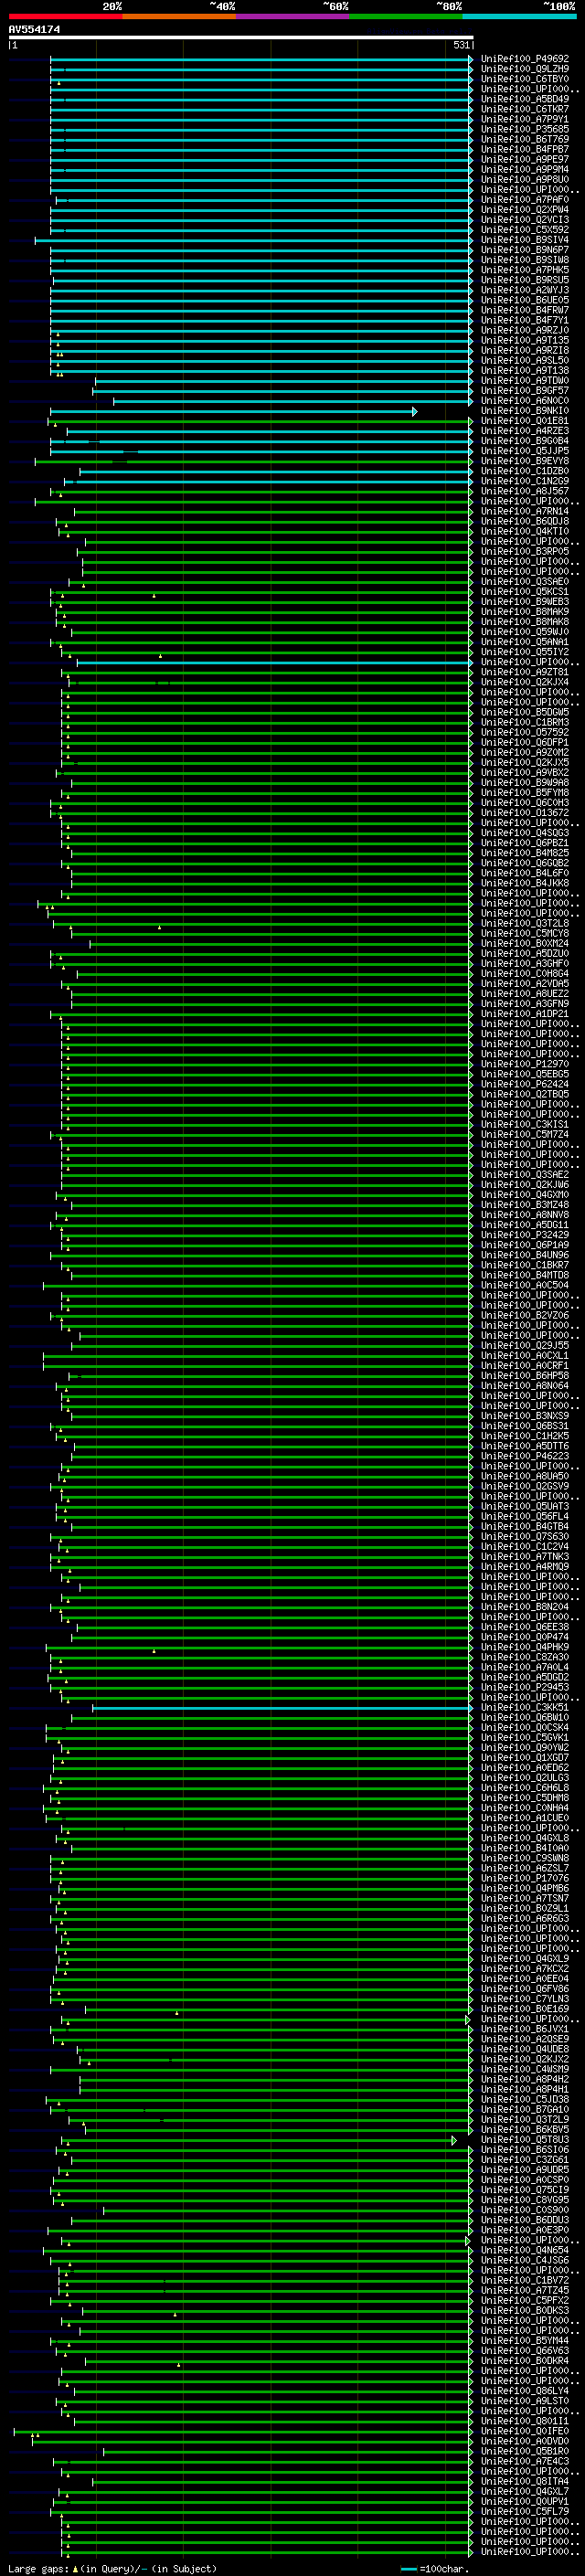Click the cyan ~100% identity color band
Image resolution: width=585 pixels, height=2576 pixels.
click(x=519, y=16)
